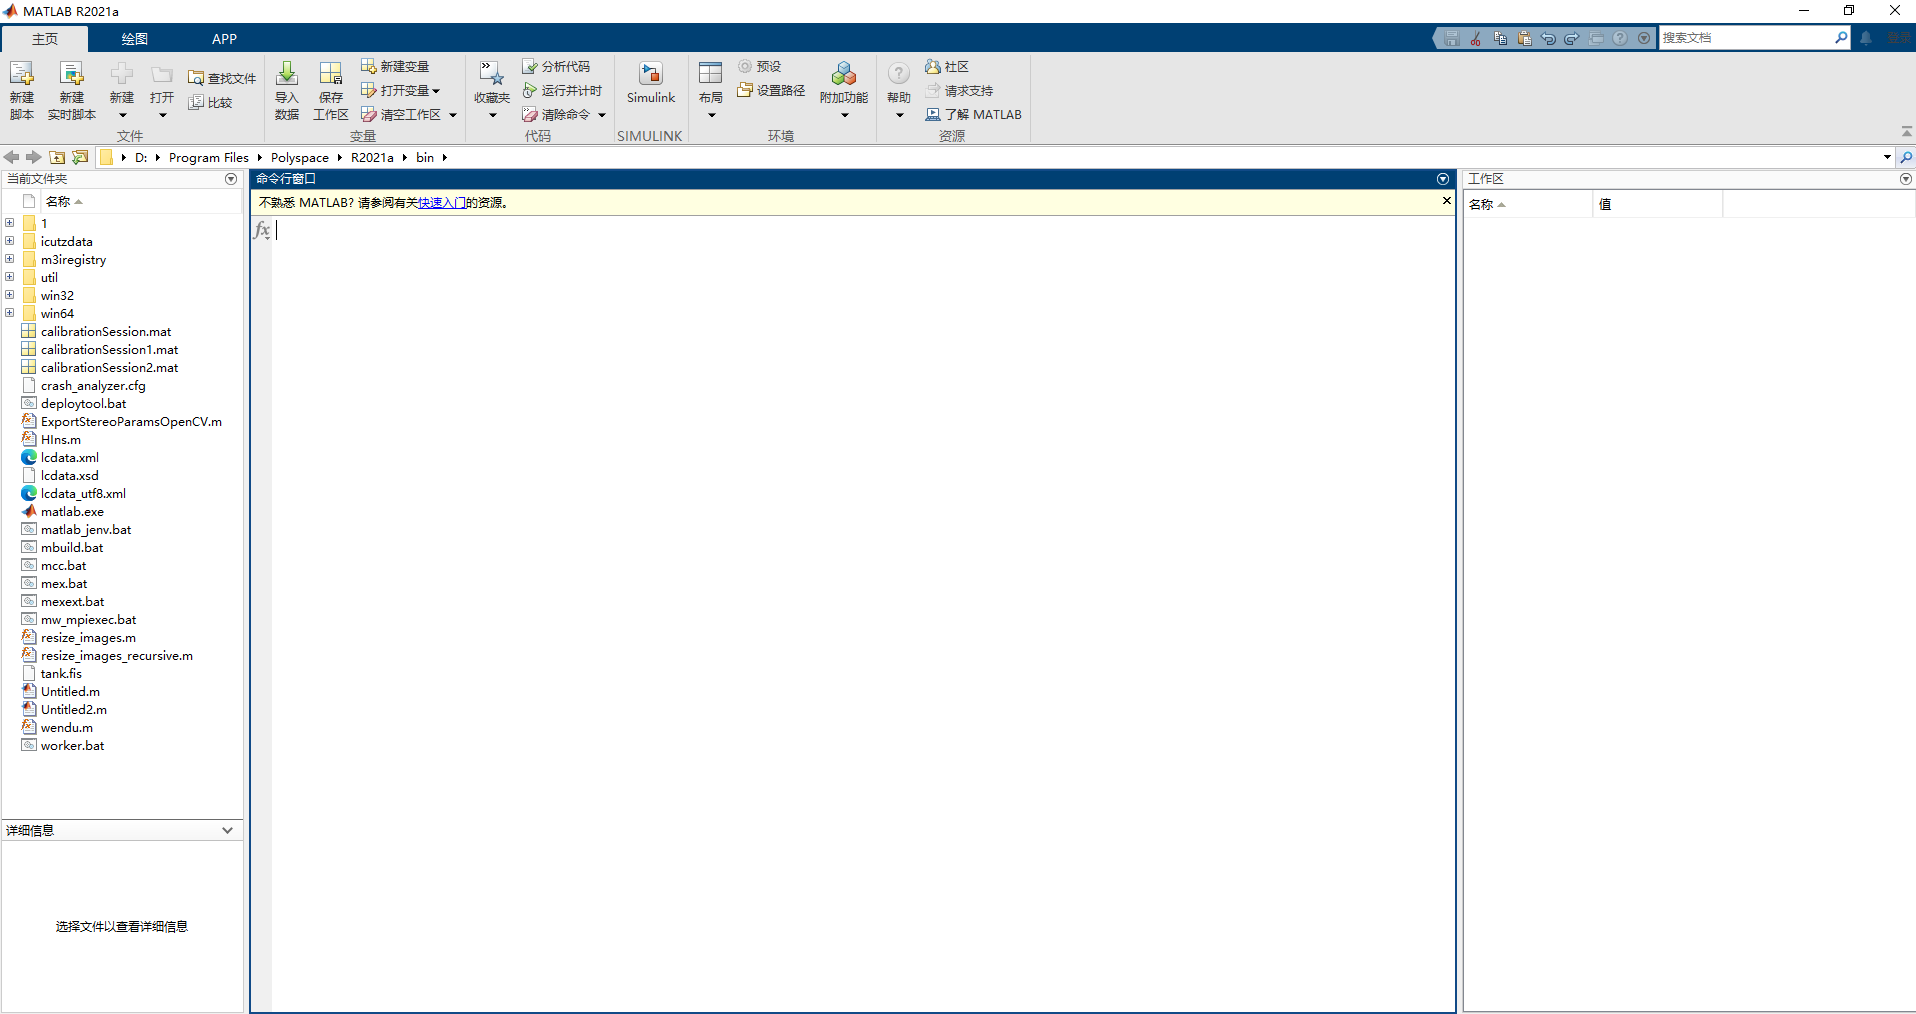Click Learn MATLAB (了解 MATLAB)
Screen dimensions: 1916x1014
[x=974, y=114]
